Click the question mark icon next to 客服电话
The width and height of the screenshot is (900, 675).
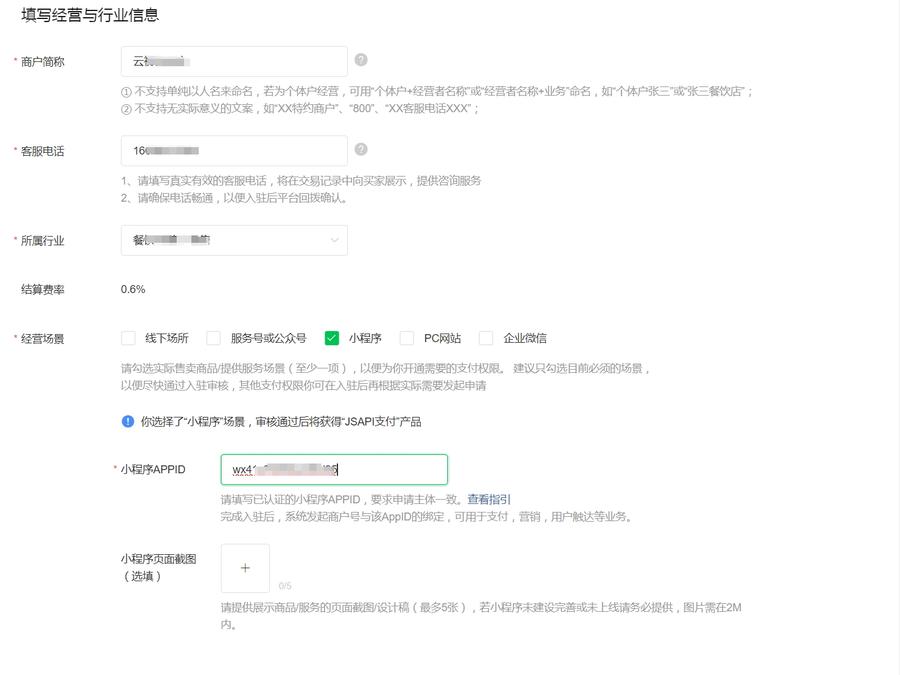pyautogui.click(x=360, y=148)
